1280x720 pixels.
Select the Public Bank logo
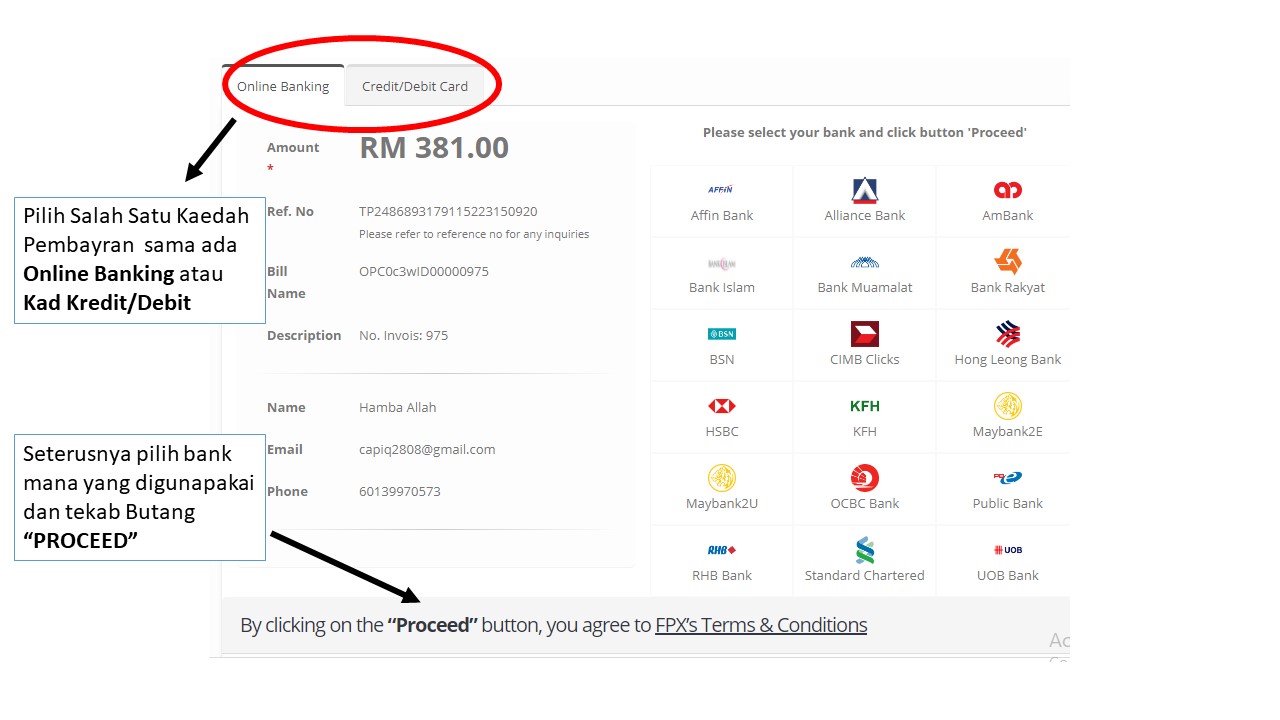click(1008, 478)
